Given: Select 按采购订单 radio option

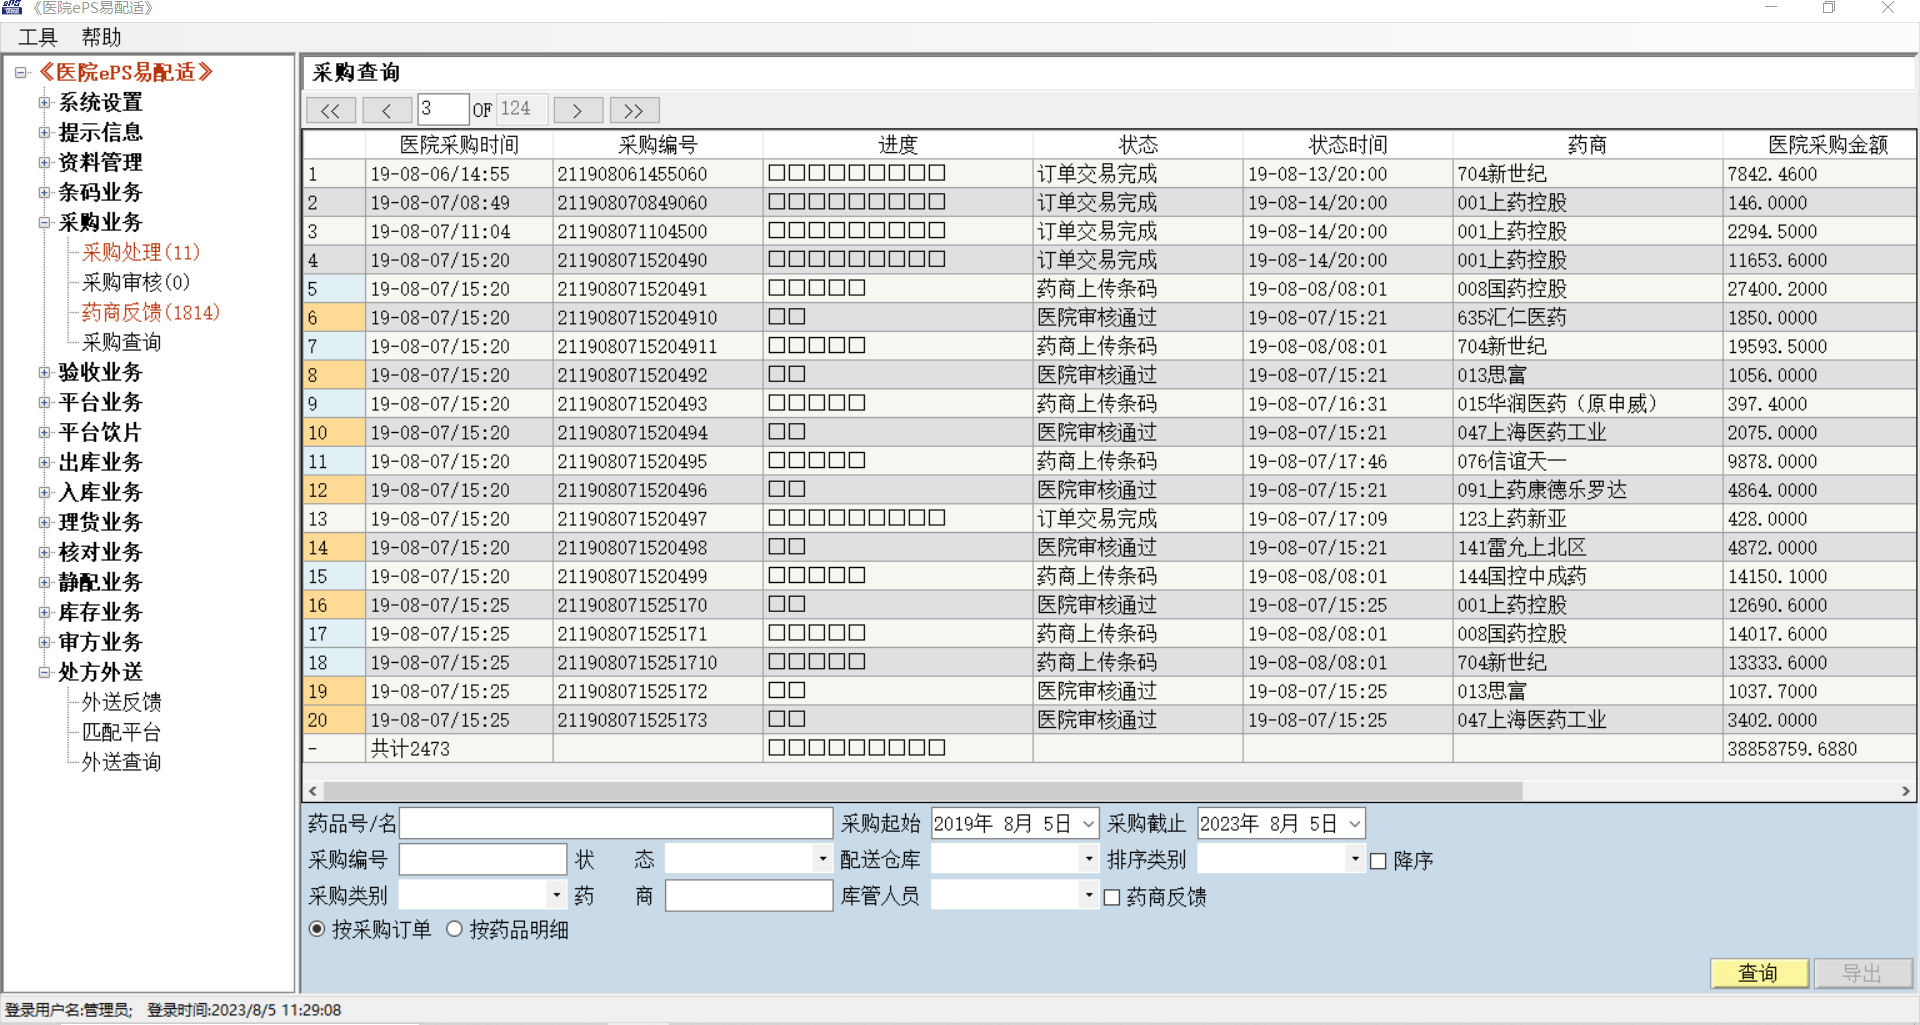Looking at the screenshot, I should (317, 929).
